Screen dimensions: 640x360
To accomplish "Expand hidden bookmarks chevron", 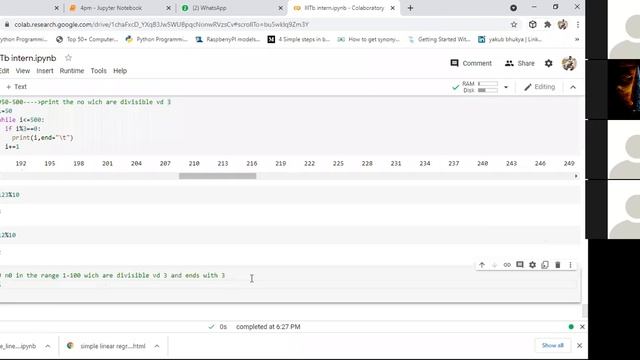I will pyautogui.click(x=577, y=39).
